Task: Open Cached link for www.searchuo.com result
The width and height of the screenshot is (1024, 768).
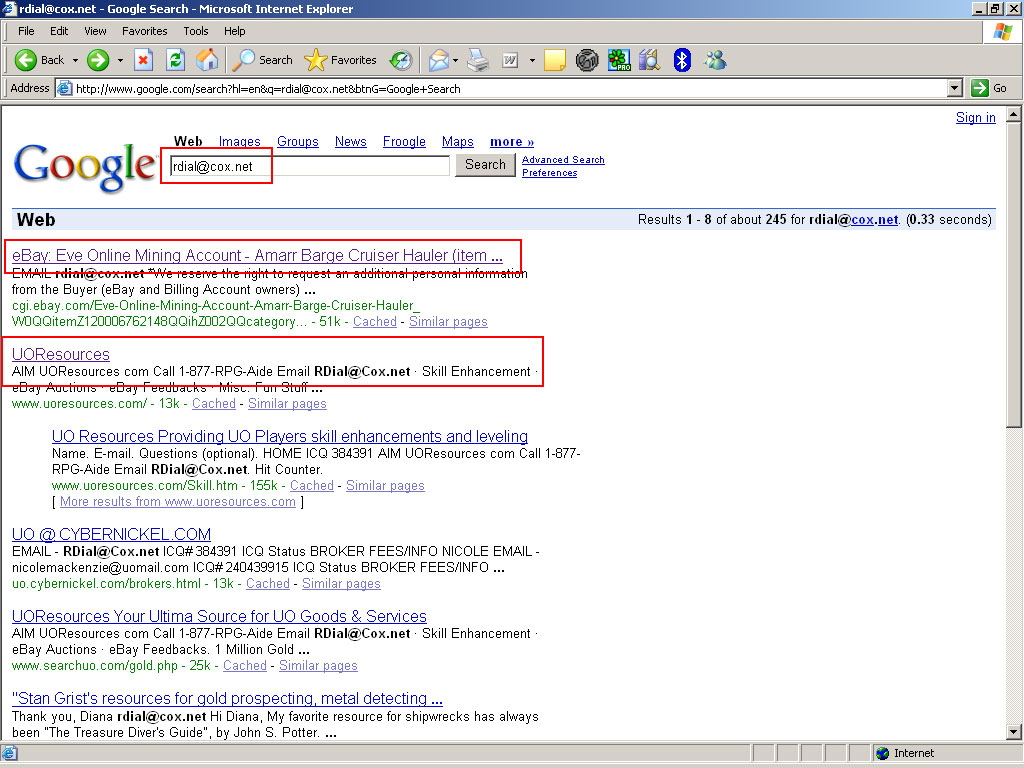Action: click(245, 665)
